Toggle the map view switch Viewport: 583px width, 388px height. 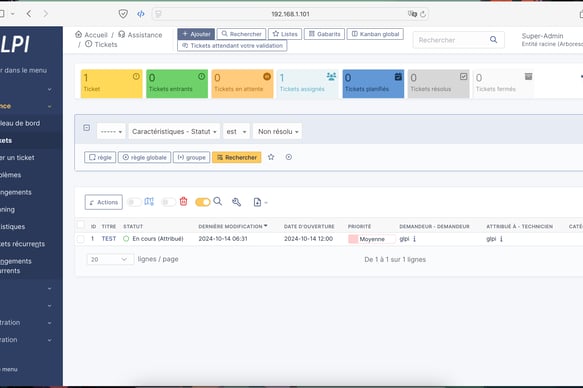pyautogui.click(x=134, y=202)
